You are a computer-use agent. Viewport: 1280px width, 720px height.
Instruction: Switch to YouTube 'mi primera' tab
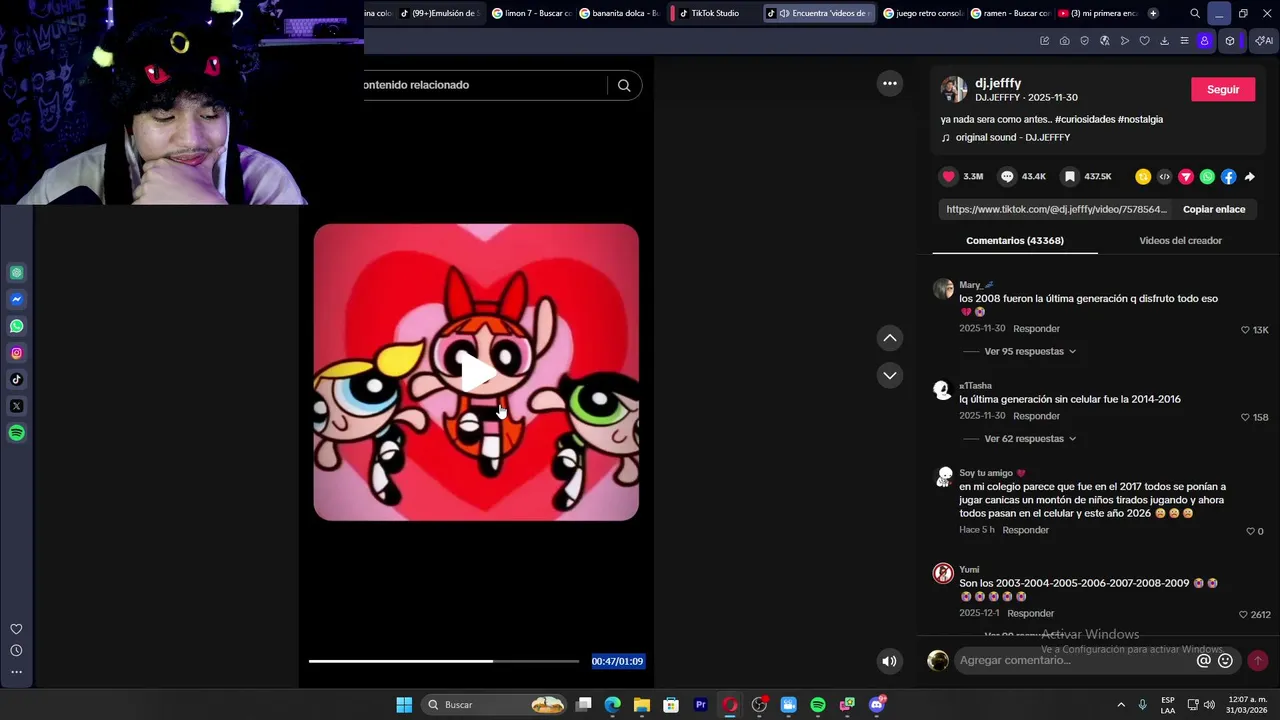pyautogui.click(x=1098, y=13)
